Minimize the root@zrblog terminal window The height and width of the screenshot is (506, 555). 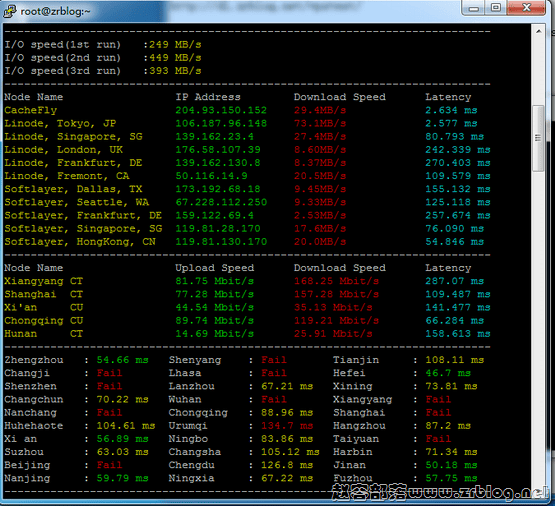pyautogui.click(x=474, y=8)
